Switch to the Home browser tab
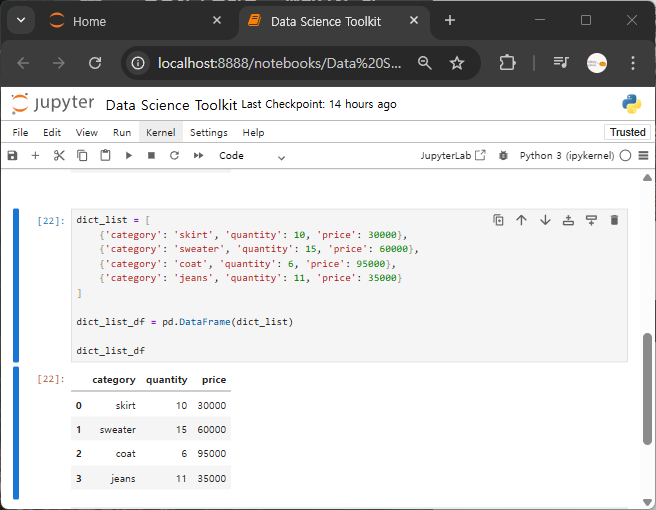Screen dimensions: 656x510 point(126,21)
